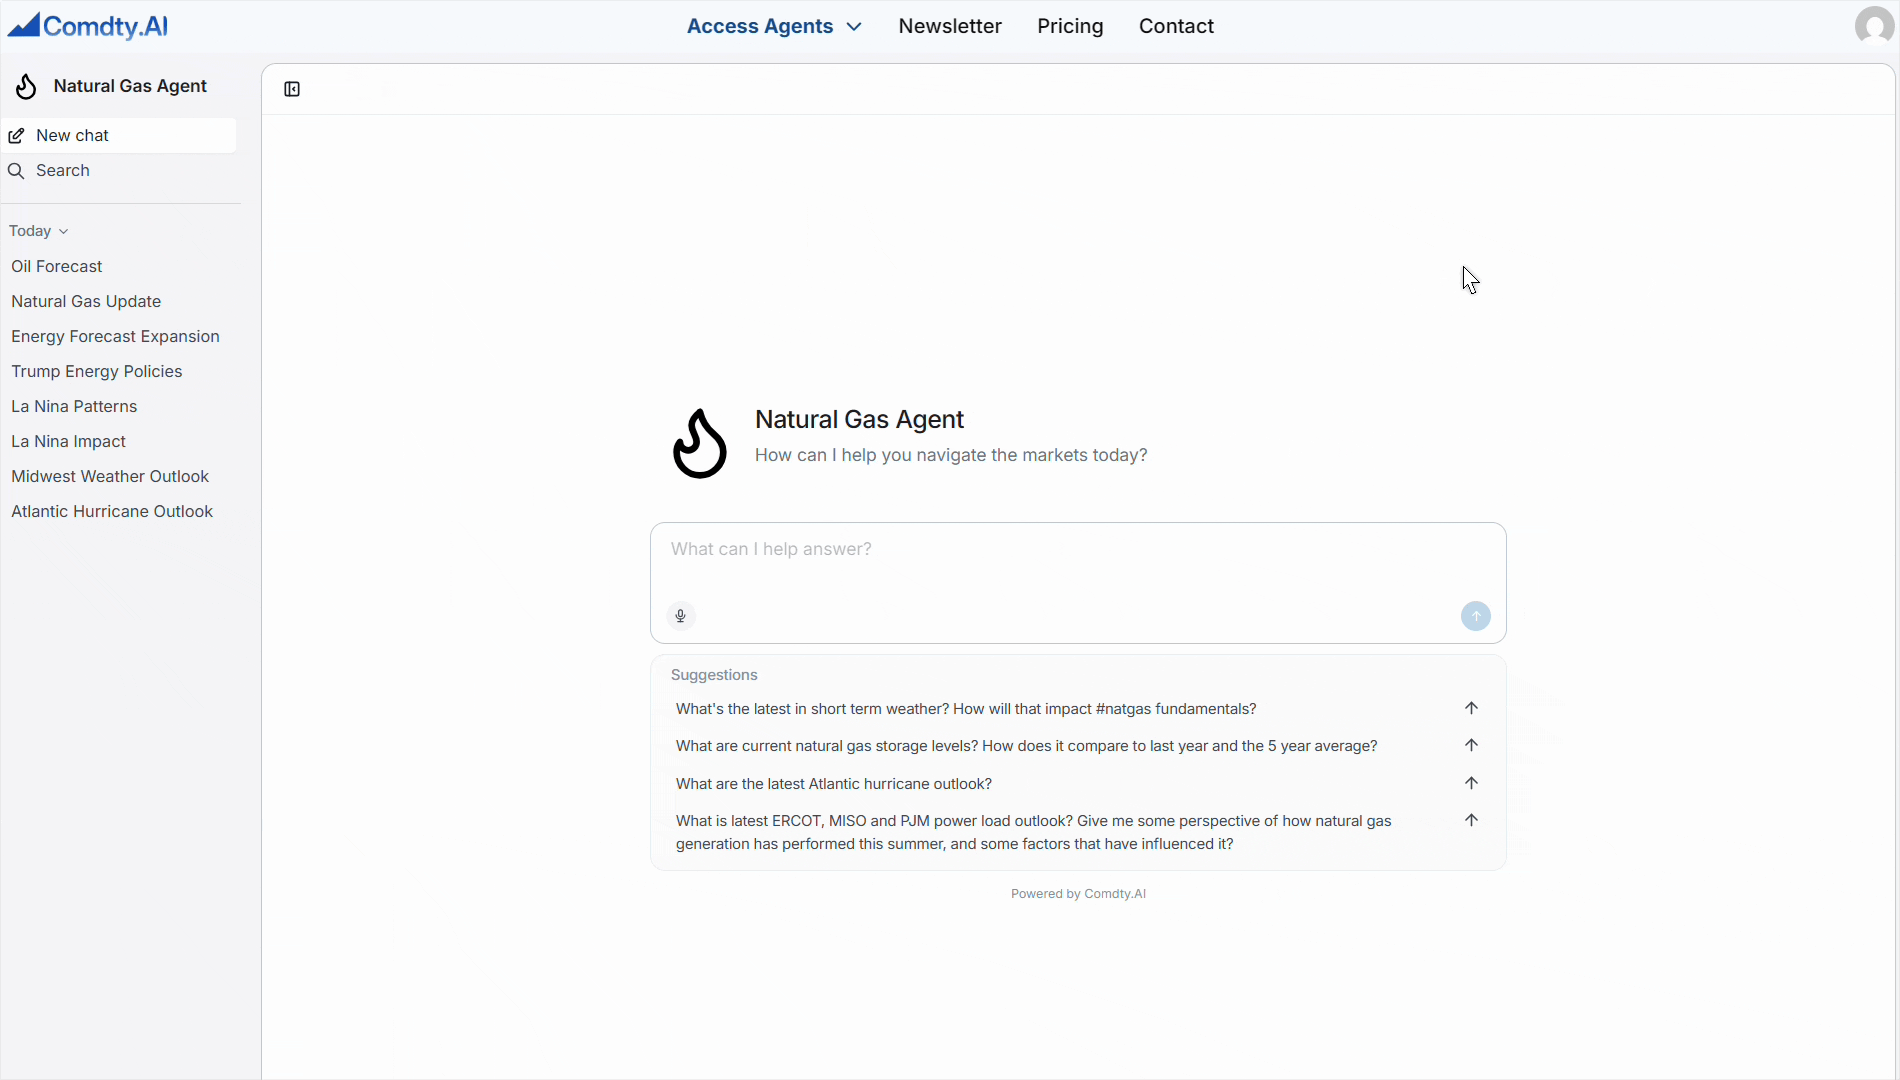Click the arrow for short term weather suggestion
1900x1080 pixels.
[1471, 708]
